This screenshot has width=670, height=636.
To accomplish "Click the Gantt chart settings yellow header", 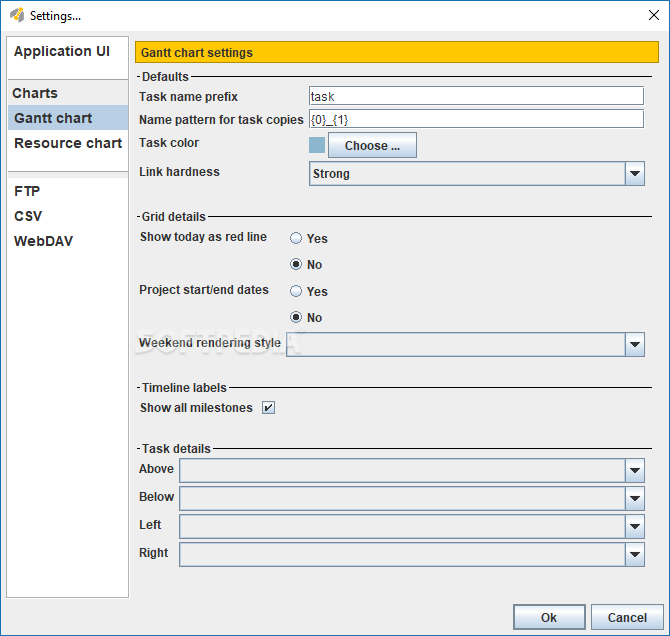I will click(x=397, y=52).
